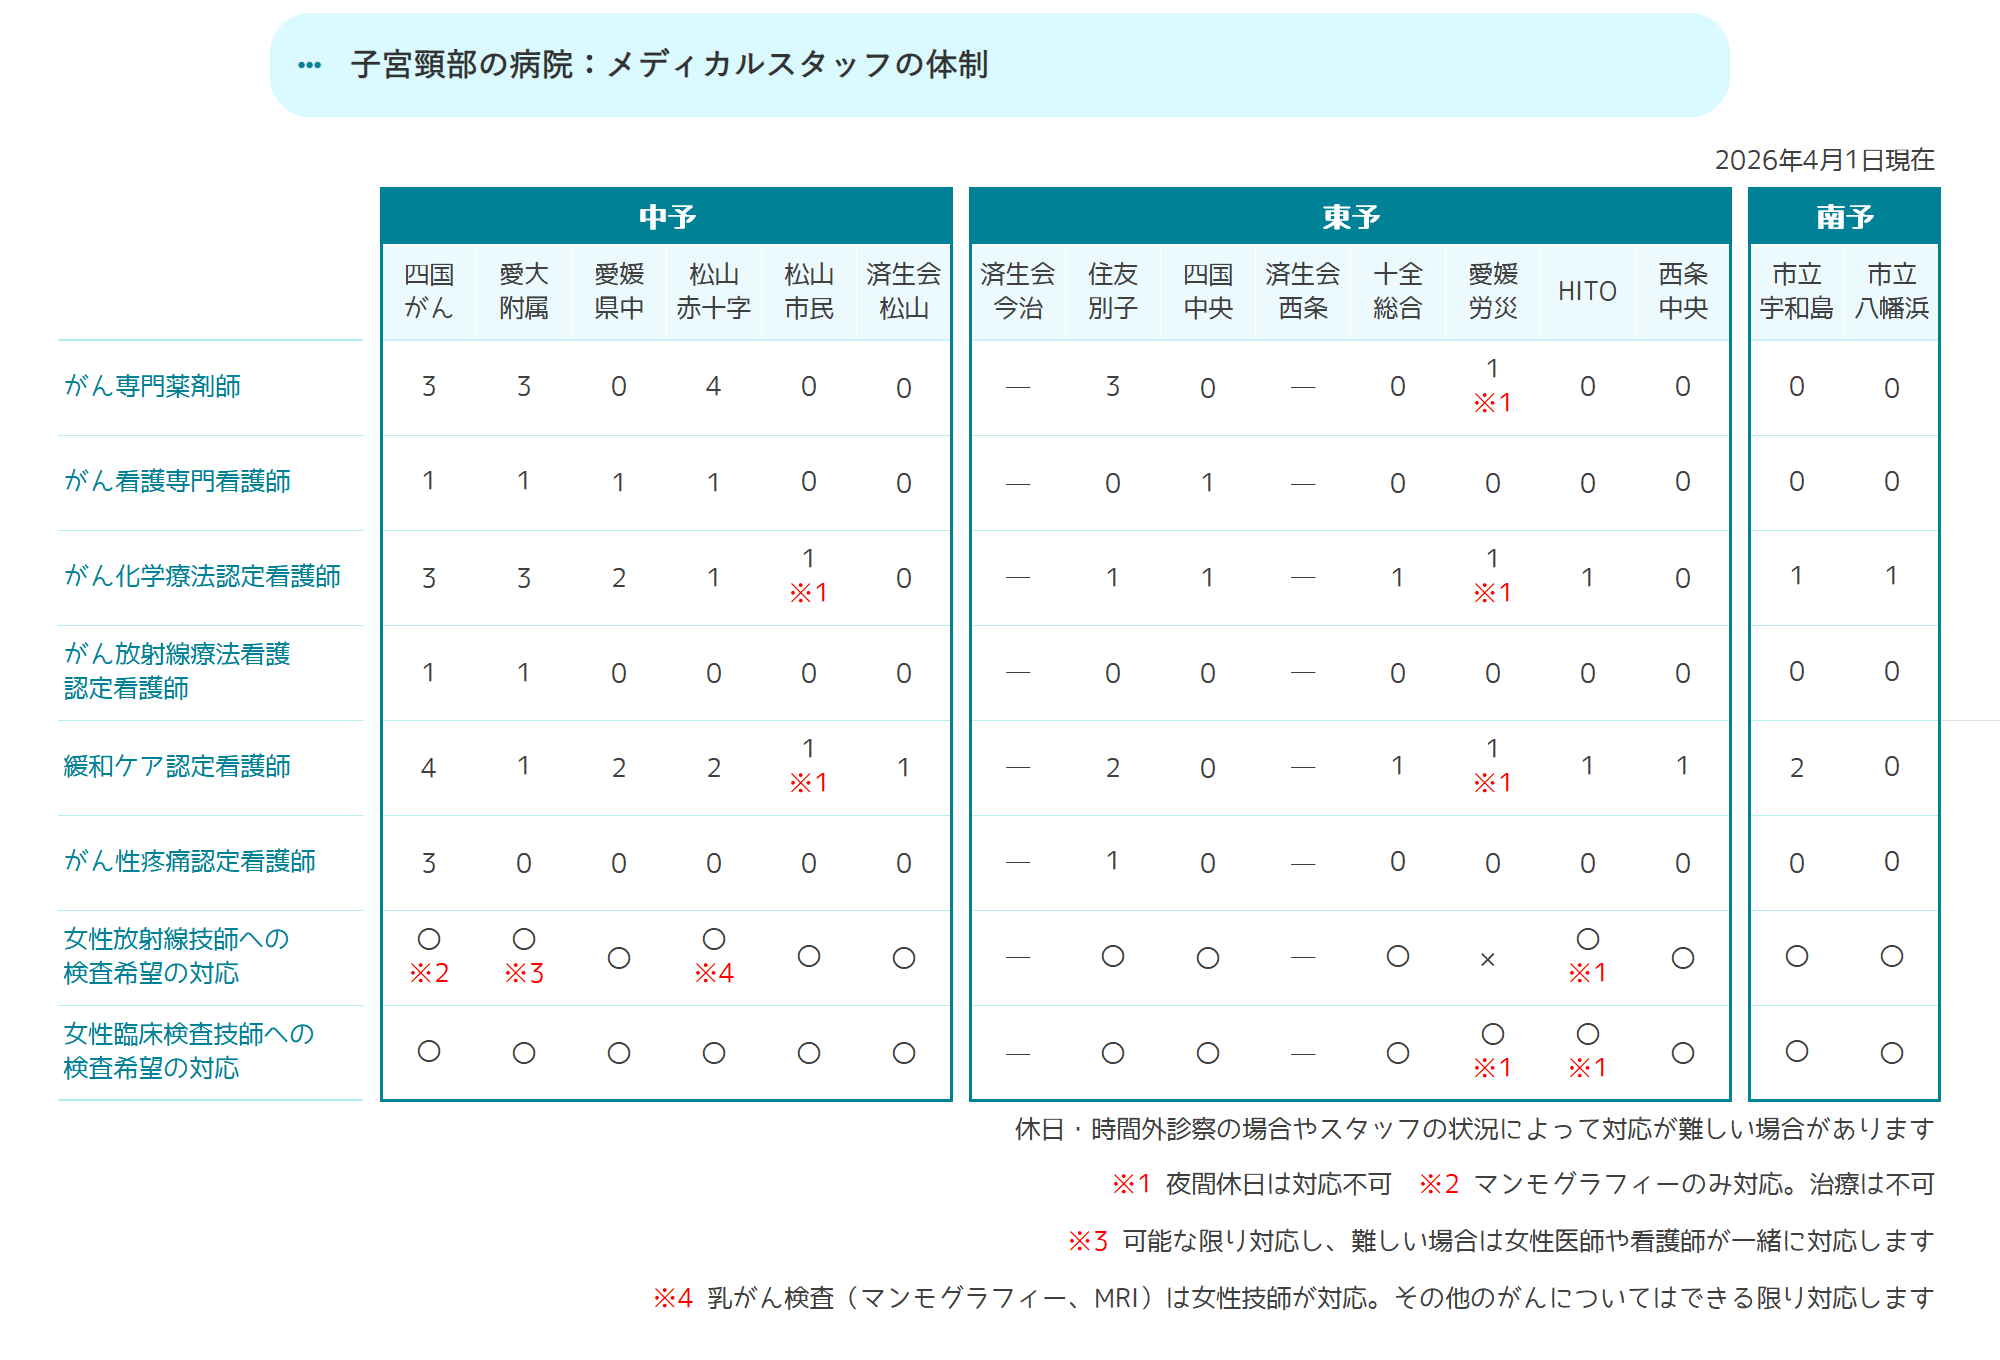Open the がん看護専門看護師 row label
The width and height of the screenshot is (2000, 1360).
coord(177,481)
